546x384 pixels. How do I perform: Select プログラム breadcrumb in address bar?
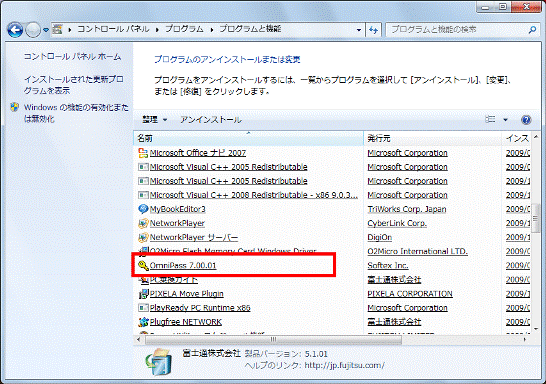(184, 29)
